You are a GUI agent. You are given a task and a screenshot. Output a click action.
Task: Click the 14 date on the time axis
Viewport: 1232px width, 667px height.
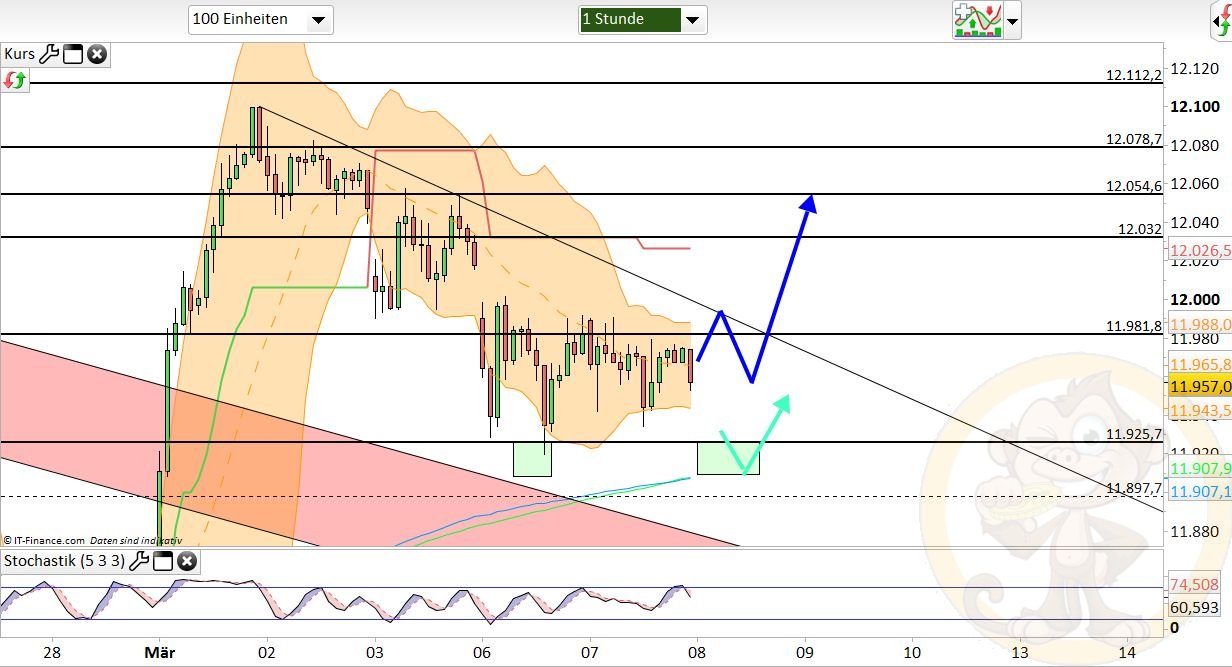(x=1126, y=652)
